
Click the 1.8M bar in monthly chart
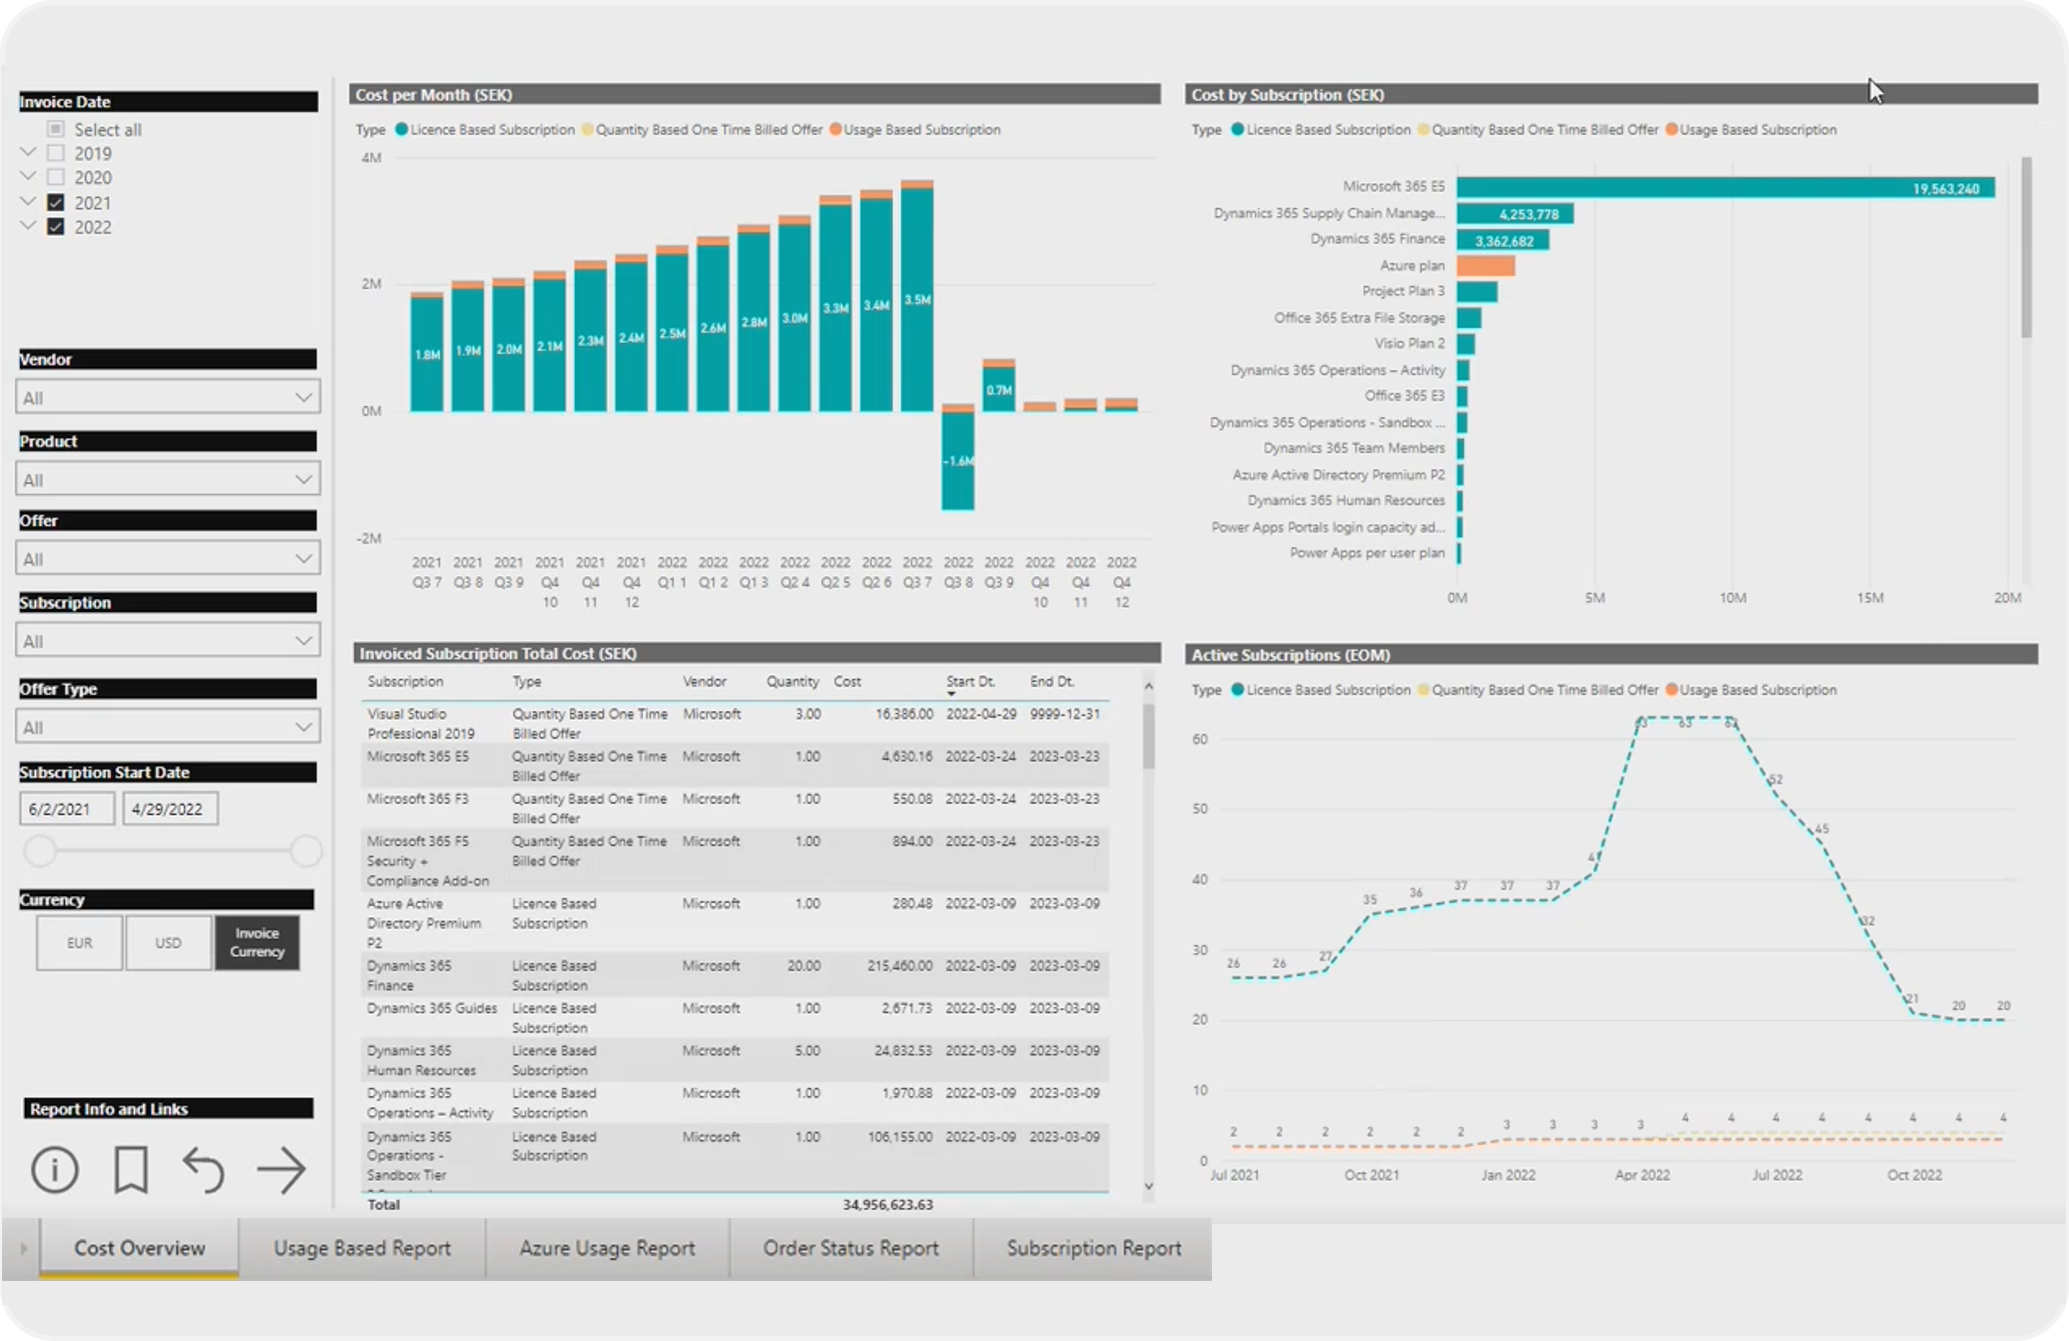tap(427, 354)
